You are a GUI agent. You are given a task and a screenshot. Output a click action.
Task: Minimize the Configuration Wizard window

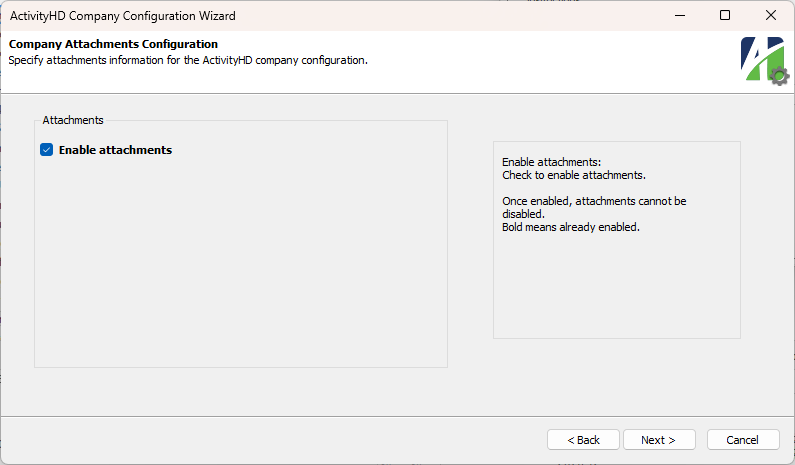pyautogui.click(x=680, y=15)
